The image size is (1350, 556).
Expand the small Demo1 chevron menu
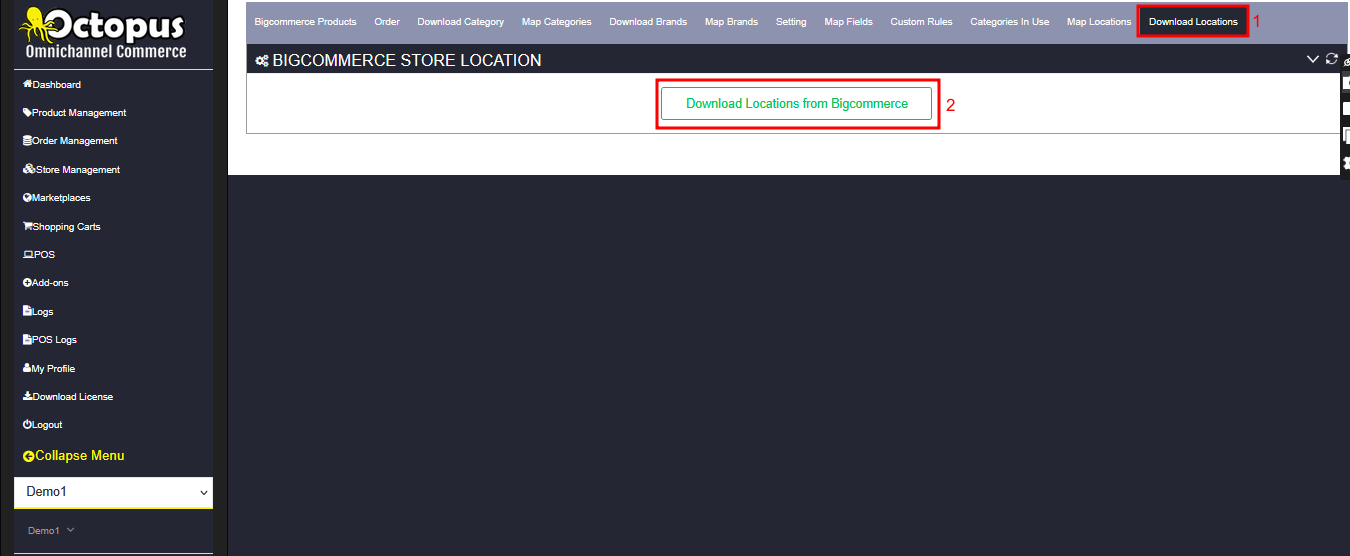(51, 531)
